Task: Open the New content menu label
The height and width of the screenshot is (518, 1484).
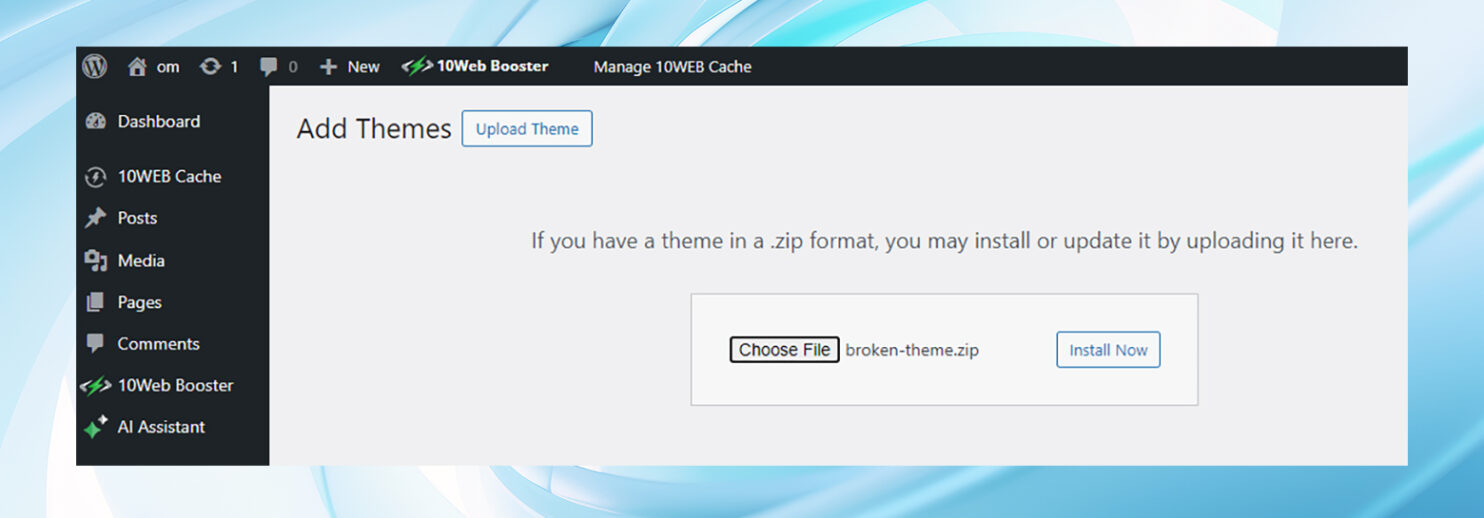Action: point(363,67)
